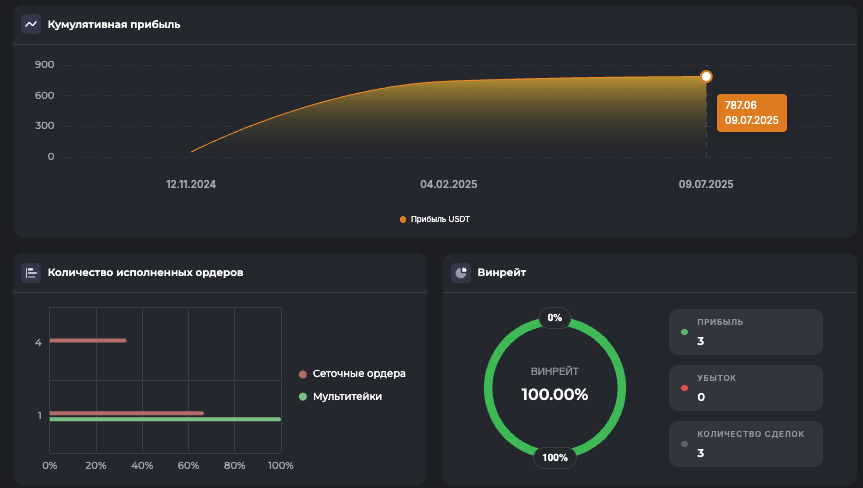Click the 100% label on winrate donut
Viewport: 863px width, 488px height.
coord(555,458)
